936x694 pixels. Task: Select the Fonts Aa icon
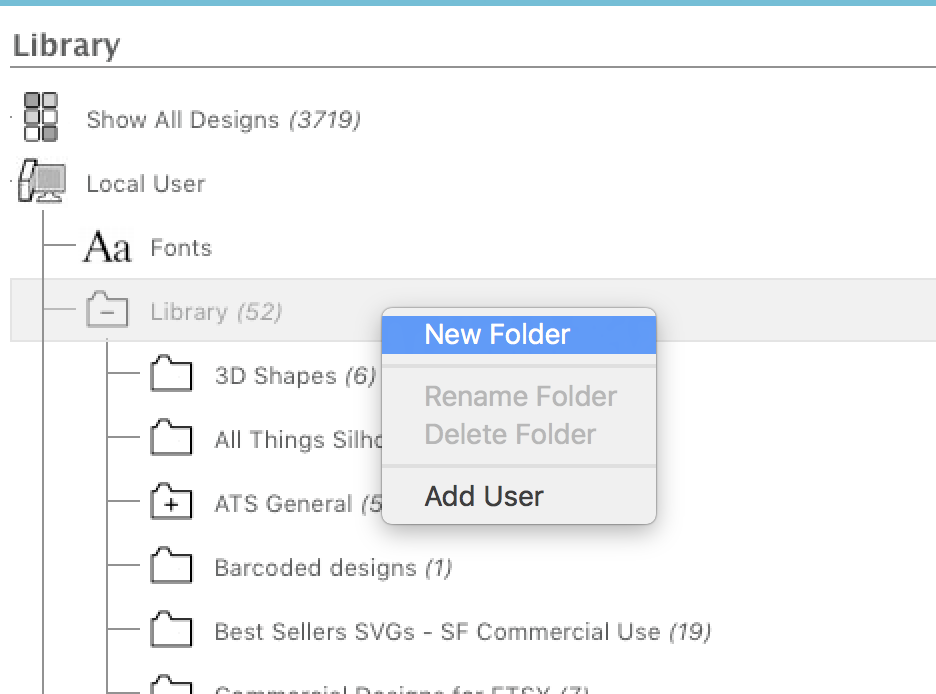click(x=110, y=247)
